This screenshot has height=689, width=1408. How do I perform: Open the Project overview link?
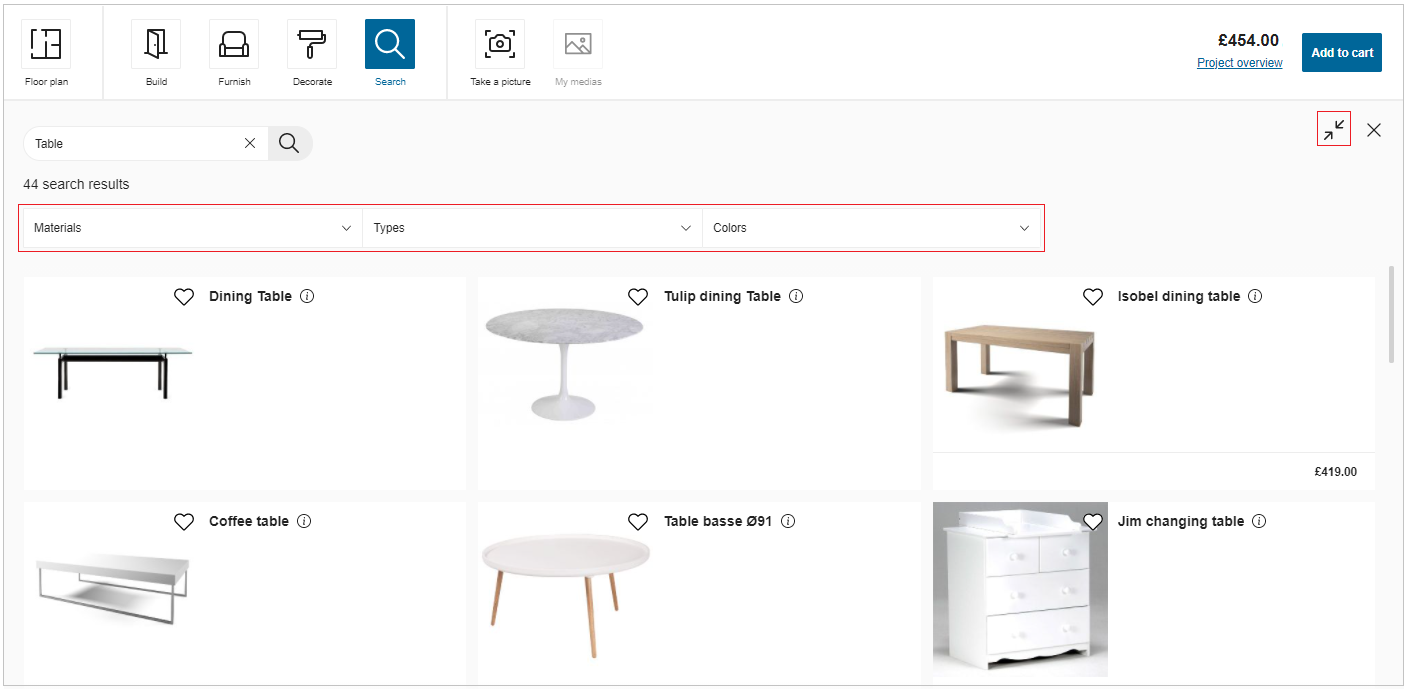1239,63
